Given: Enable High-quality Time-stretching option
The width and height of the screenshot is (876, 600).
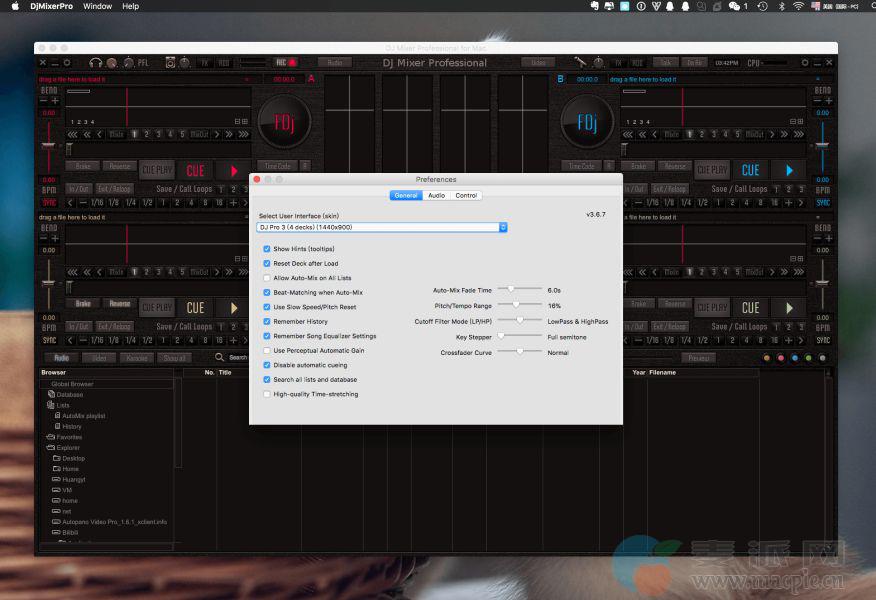Looking at the screenshot, I should (266, 394).
